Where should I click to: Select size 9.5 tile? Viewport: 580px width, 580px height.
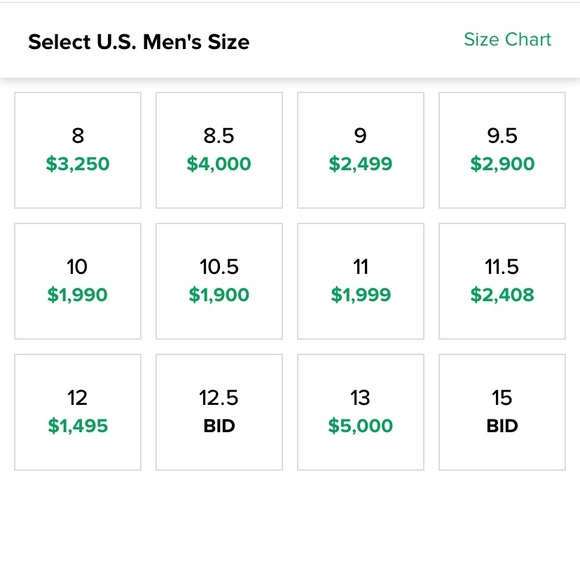(x=502, y=150)
